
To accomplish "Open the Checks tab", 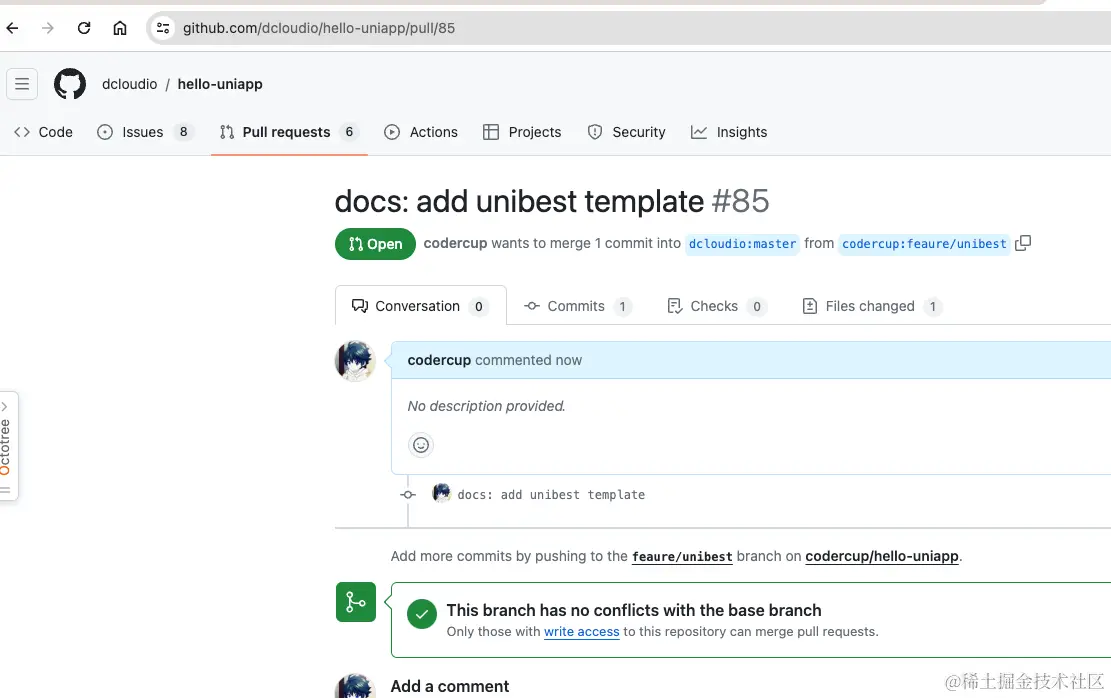I will 714,306.
